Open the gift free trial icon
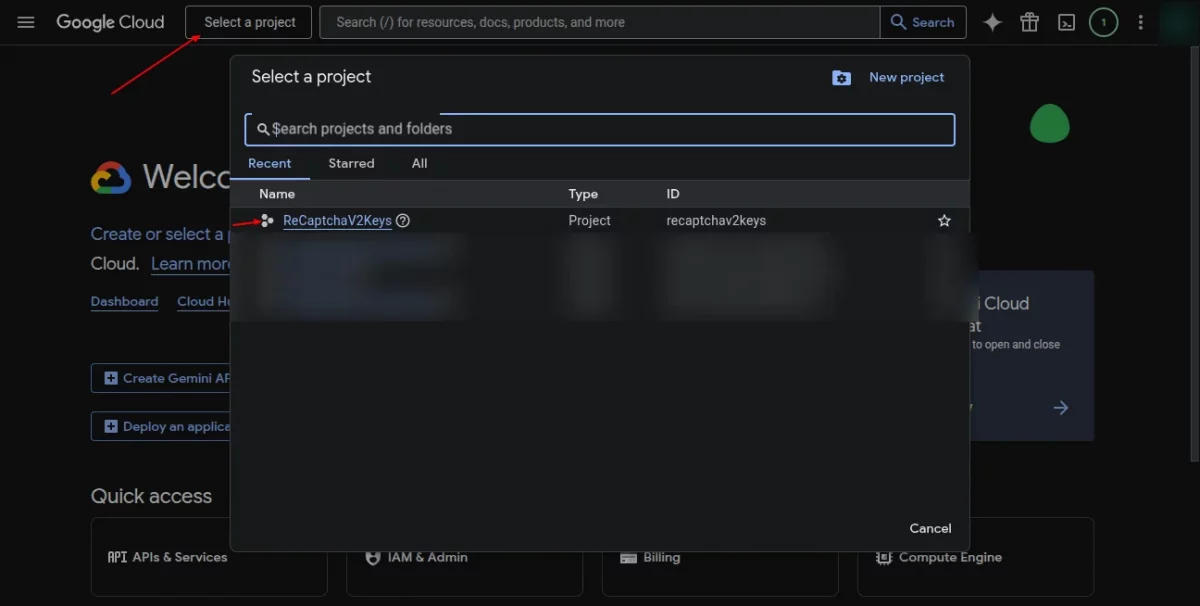Viewport: 1200px width, 606px height. point(1029,22)
